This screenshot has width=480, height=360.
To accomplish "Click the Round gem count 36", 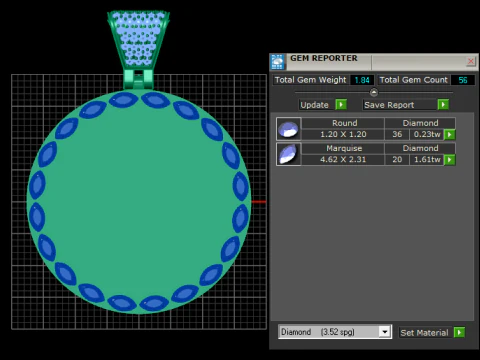I will 397,134.
